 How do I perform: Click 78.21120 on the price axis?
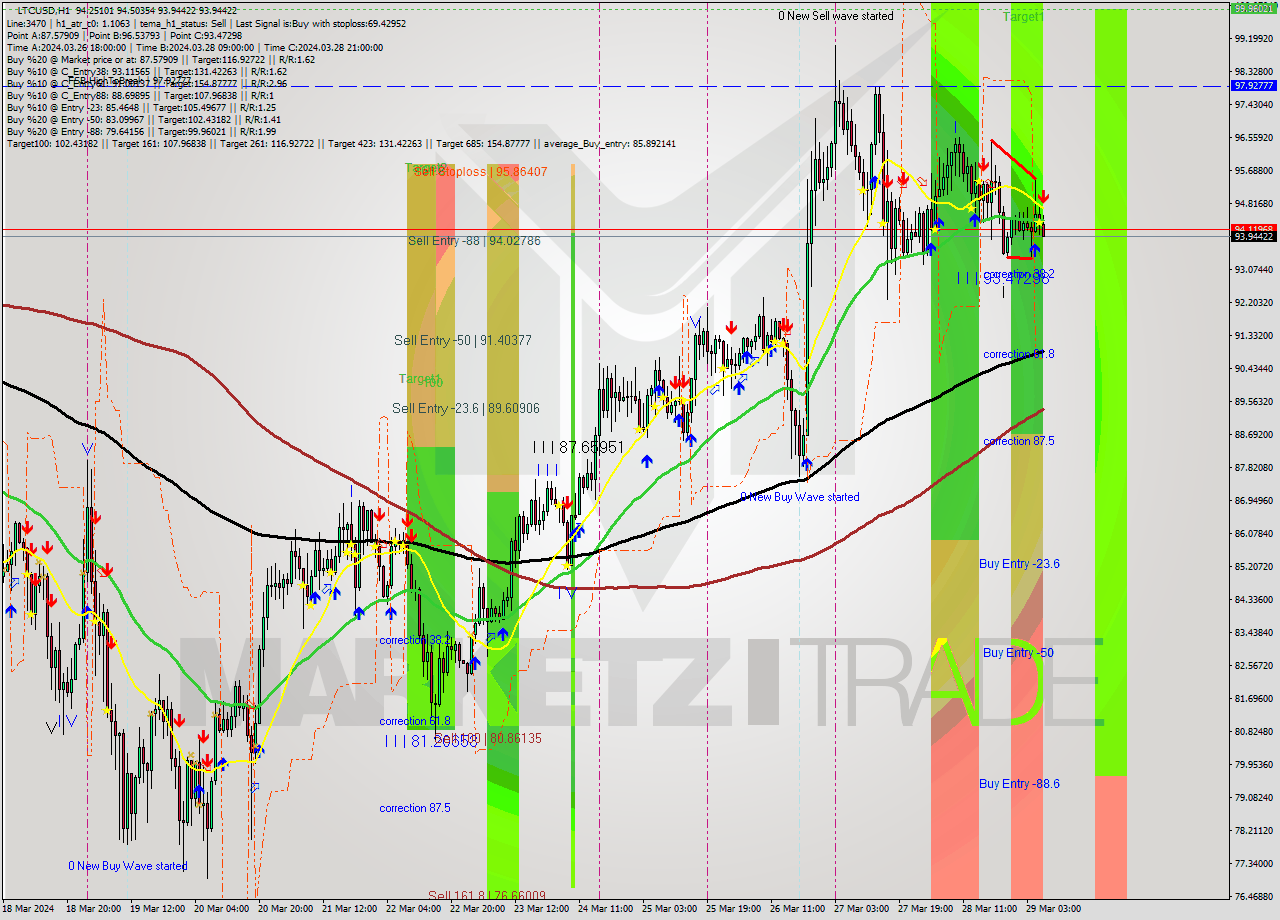pos(1254,830)
